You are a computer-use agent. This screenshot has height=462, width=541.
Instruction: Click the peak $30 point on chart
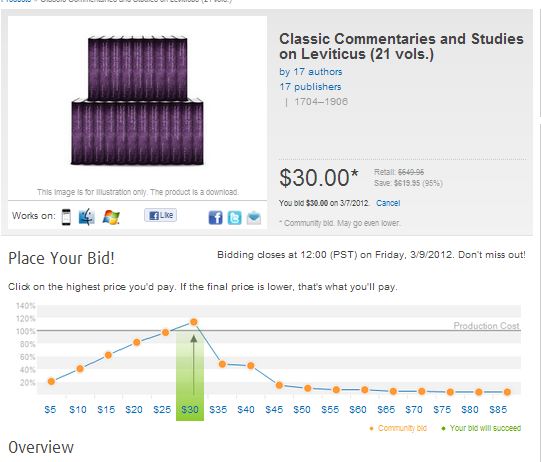tap(194, 322)
